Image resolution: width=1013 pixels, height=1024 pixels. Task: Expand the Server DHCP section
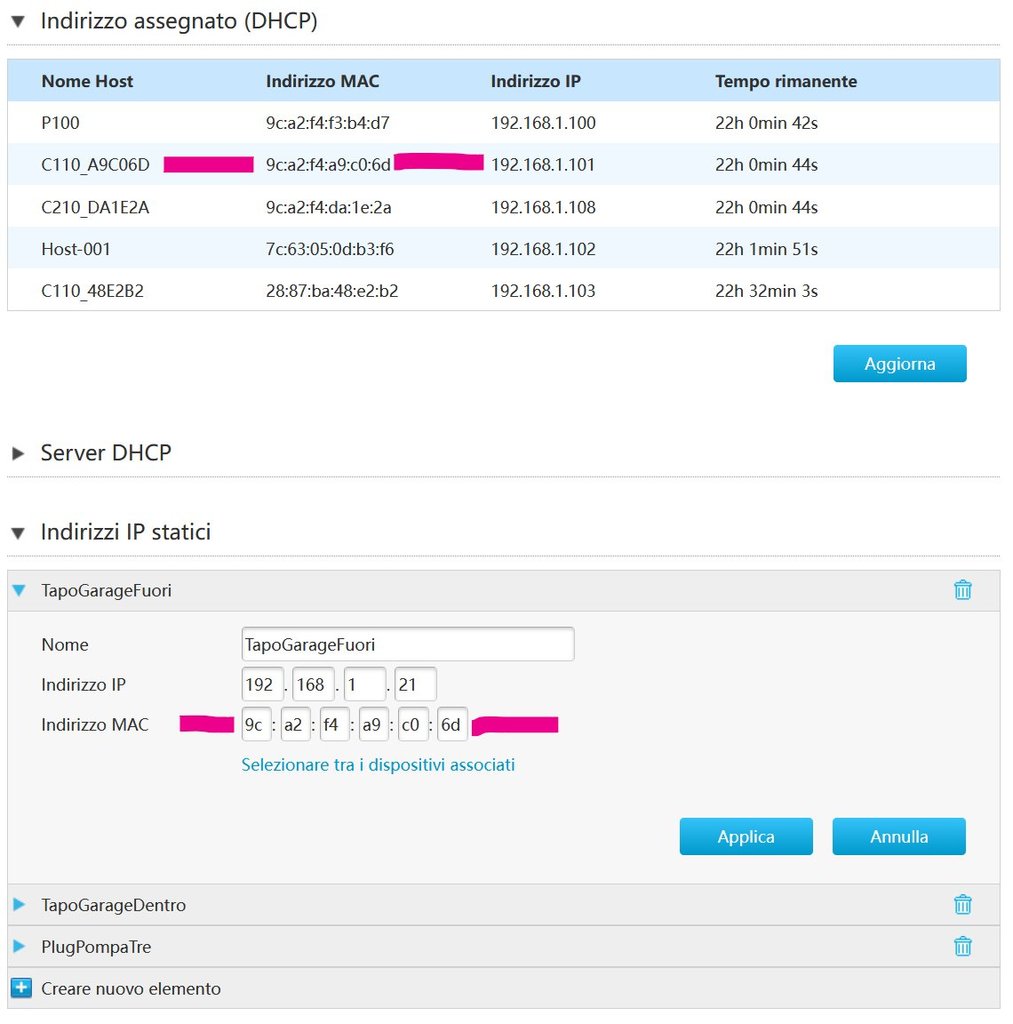point(18,453)
